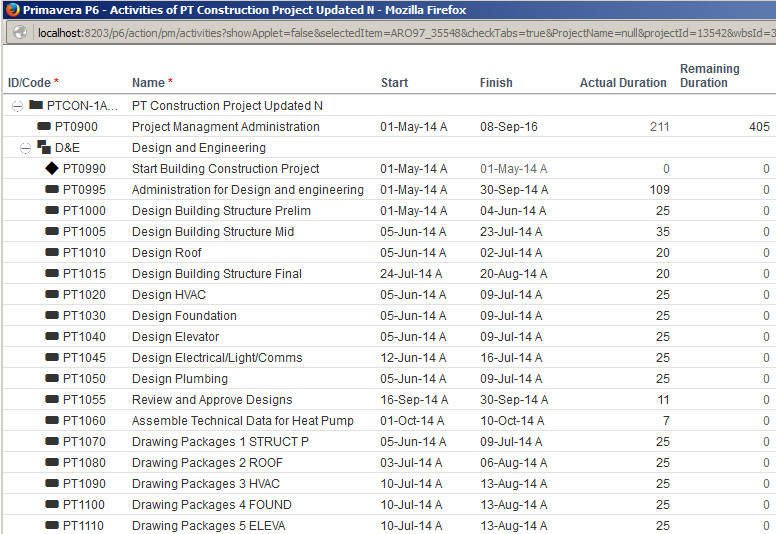
Task: Click the activity icon for PT1015
Action: (52, 273)
